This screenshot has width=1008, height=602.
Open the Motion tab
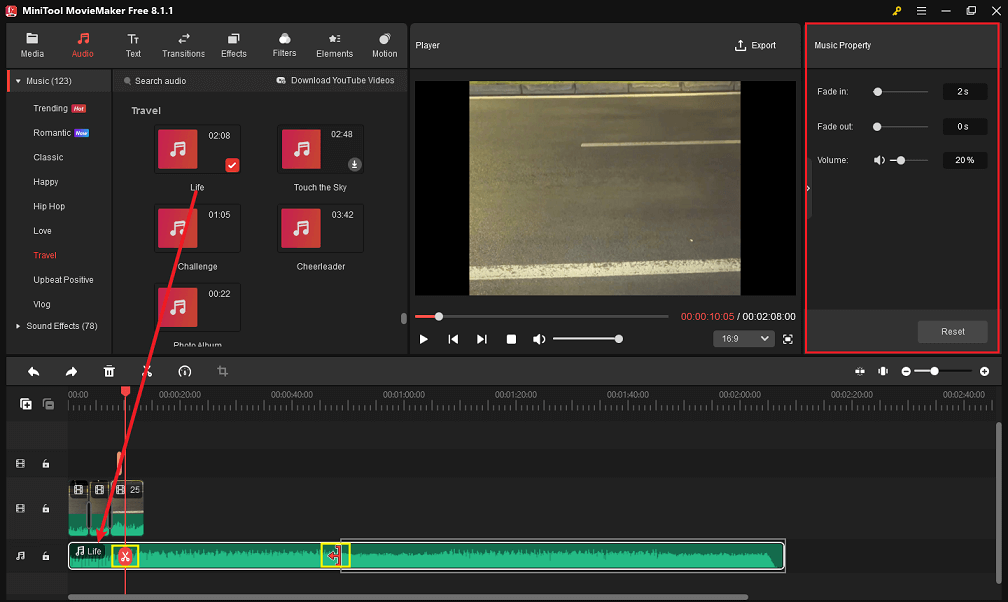pos(384,46)
